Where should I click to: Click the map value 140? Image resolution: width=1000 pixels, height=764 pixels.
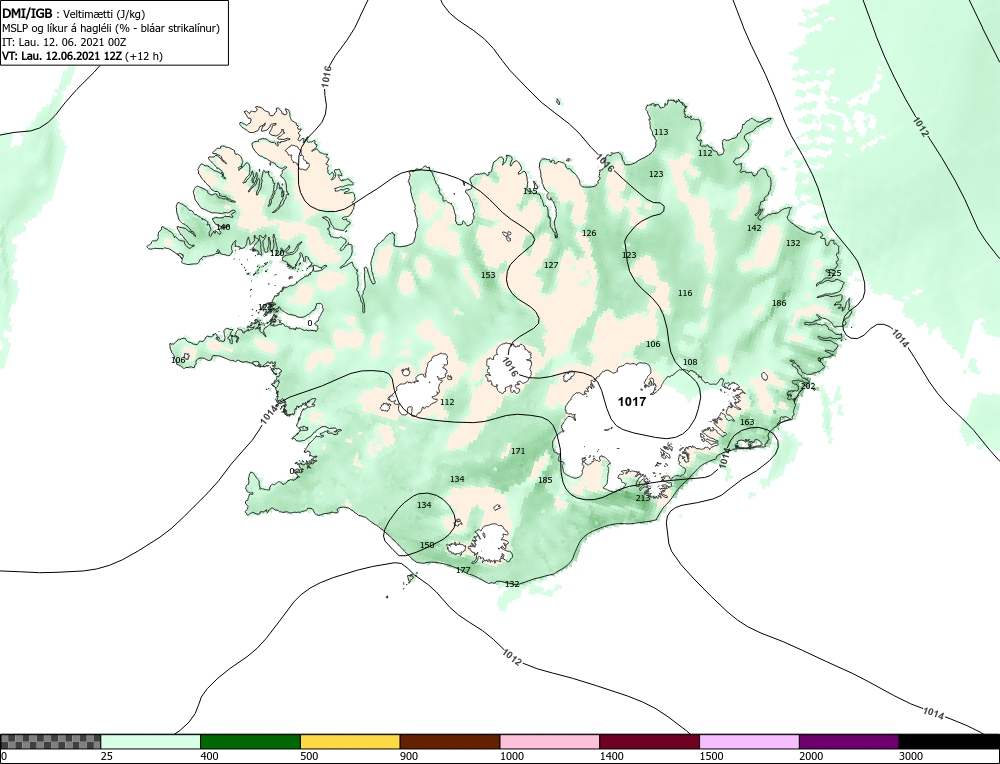coord(223,227)
